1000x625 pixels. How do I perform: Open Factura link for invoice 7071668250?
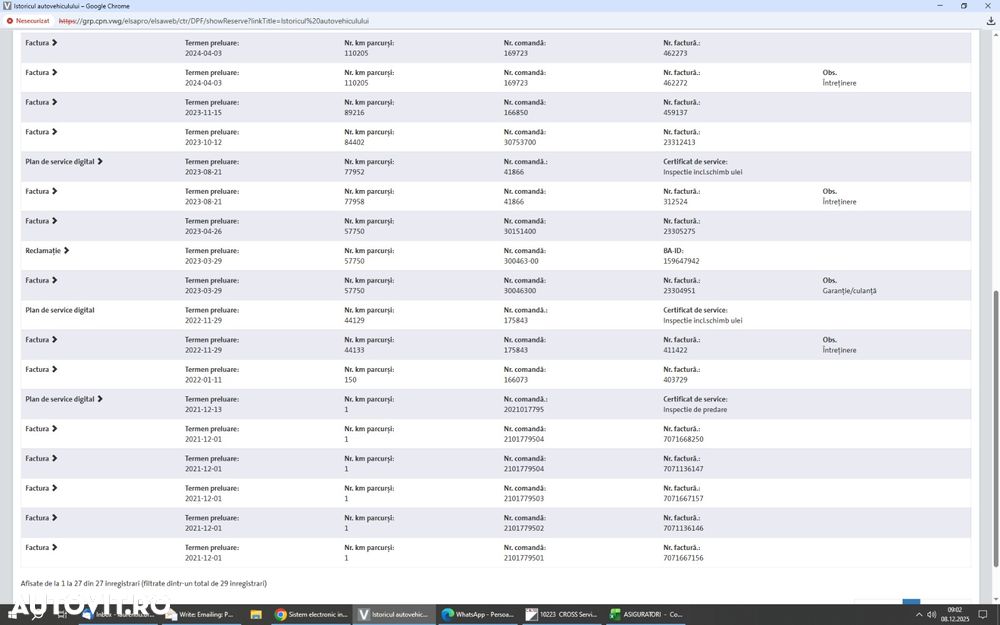41,429
